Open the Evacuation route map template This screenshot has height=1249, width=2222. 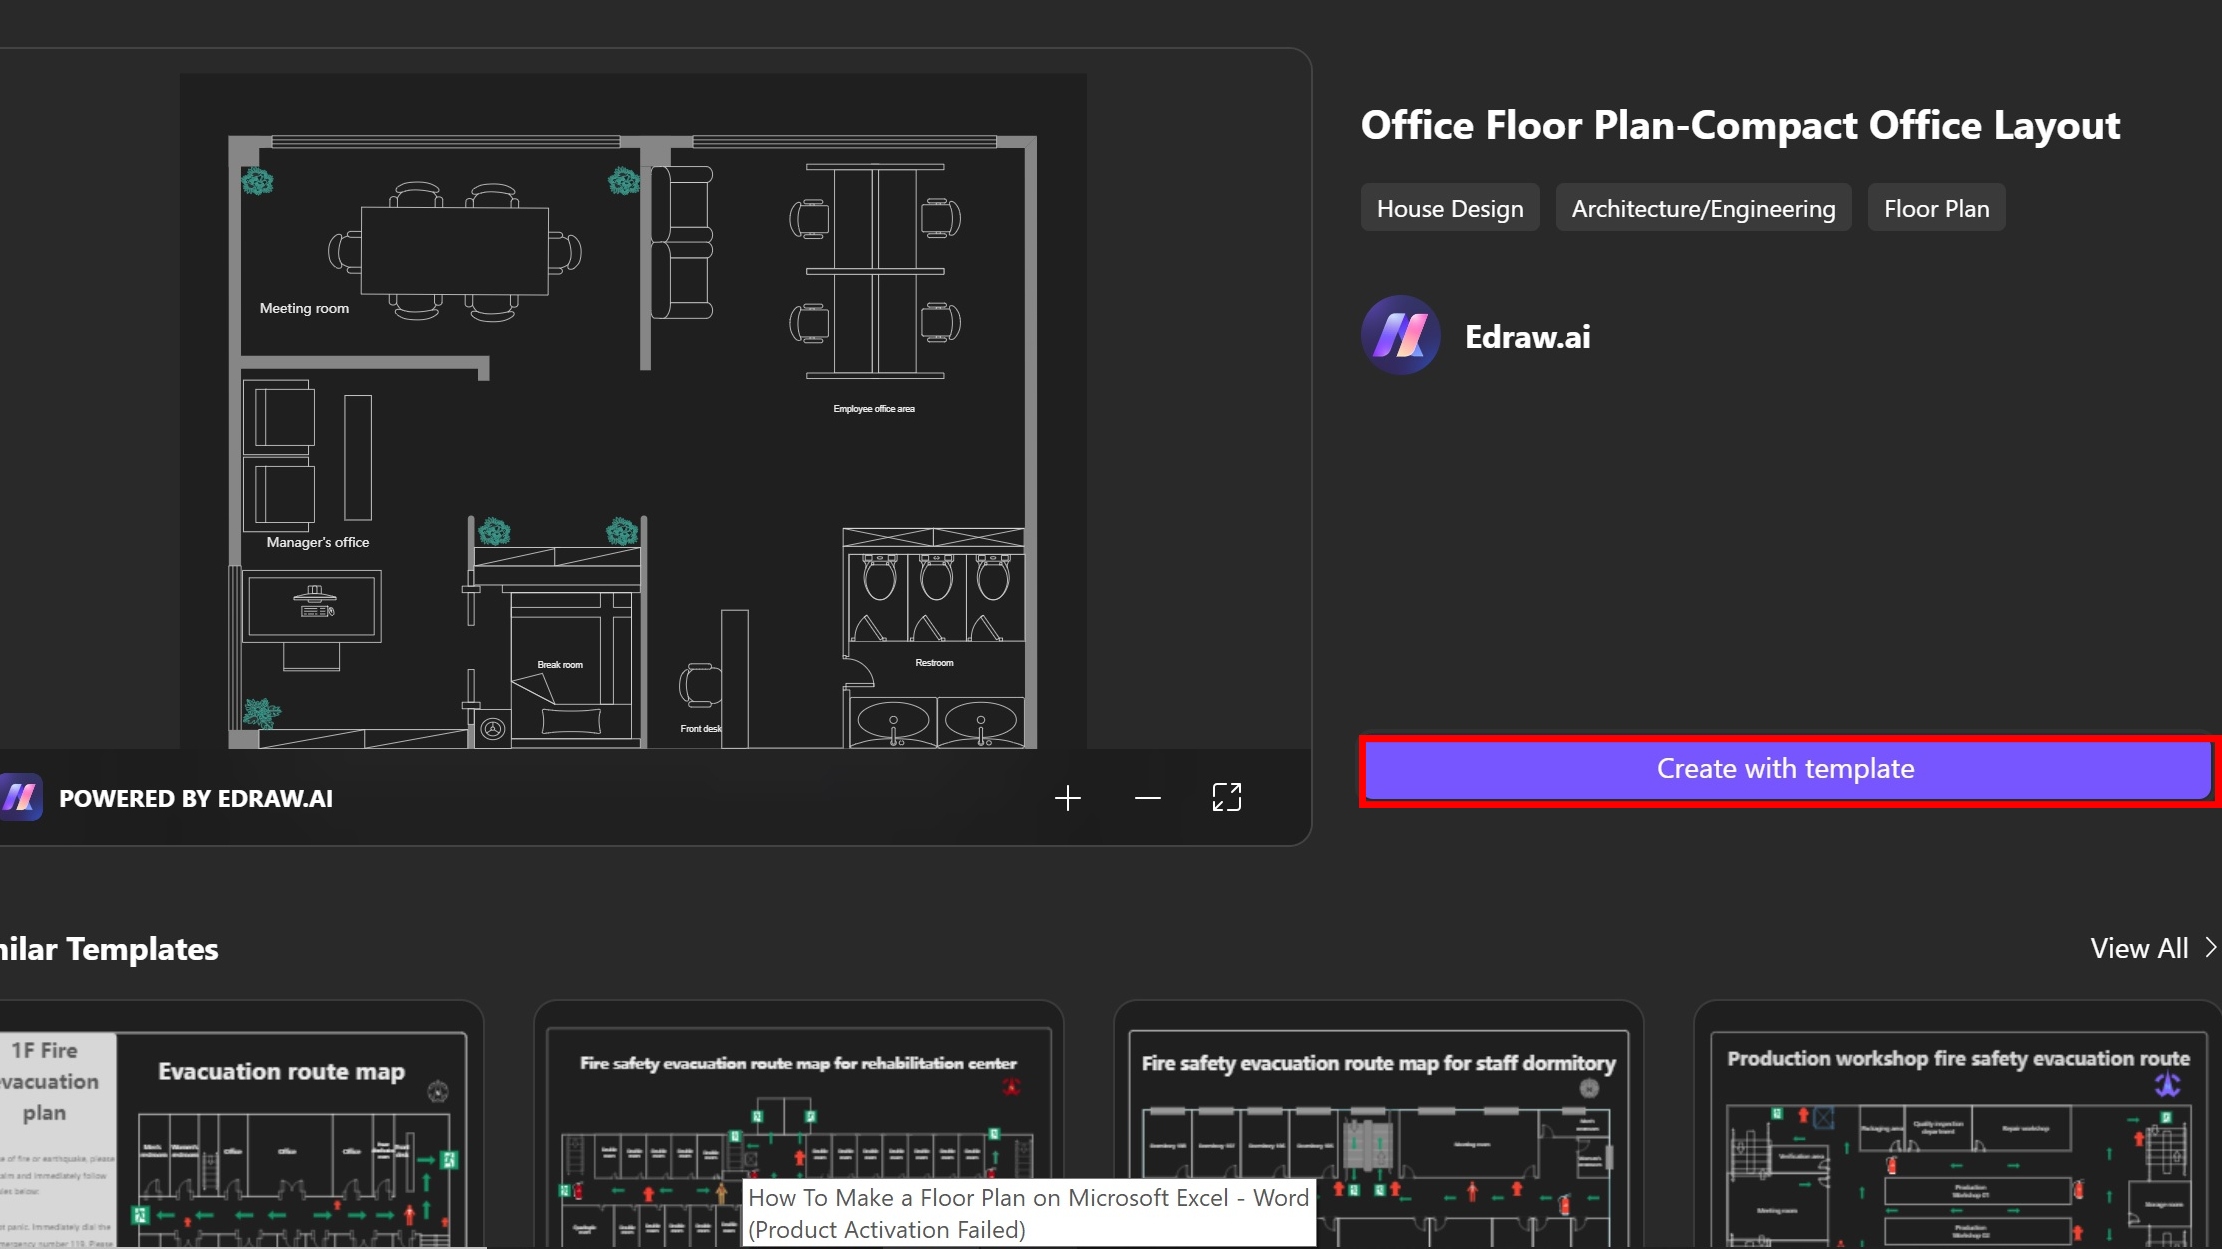(x=240, y=1125)
